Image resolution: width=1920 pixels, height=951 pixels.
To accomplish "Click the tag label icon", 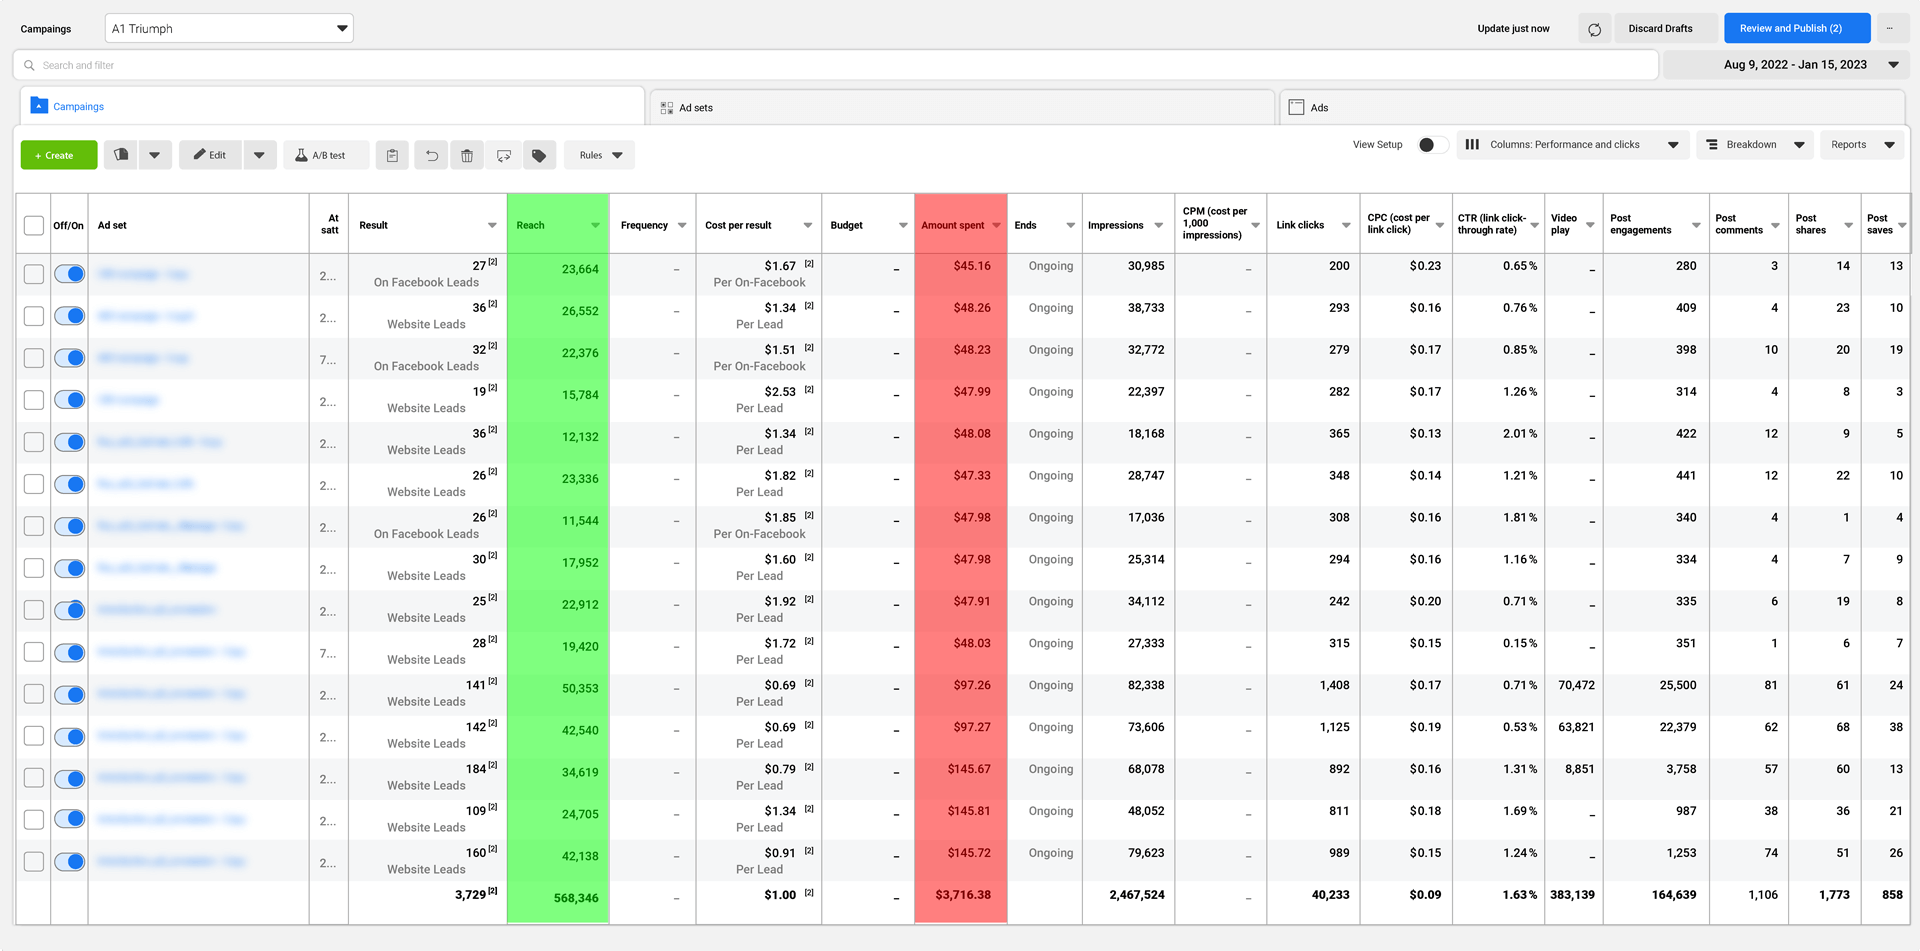I will point(539,155).
